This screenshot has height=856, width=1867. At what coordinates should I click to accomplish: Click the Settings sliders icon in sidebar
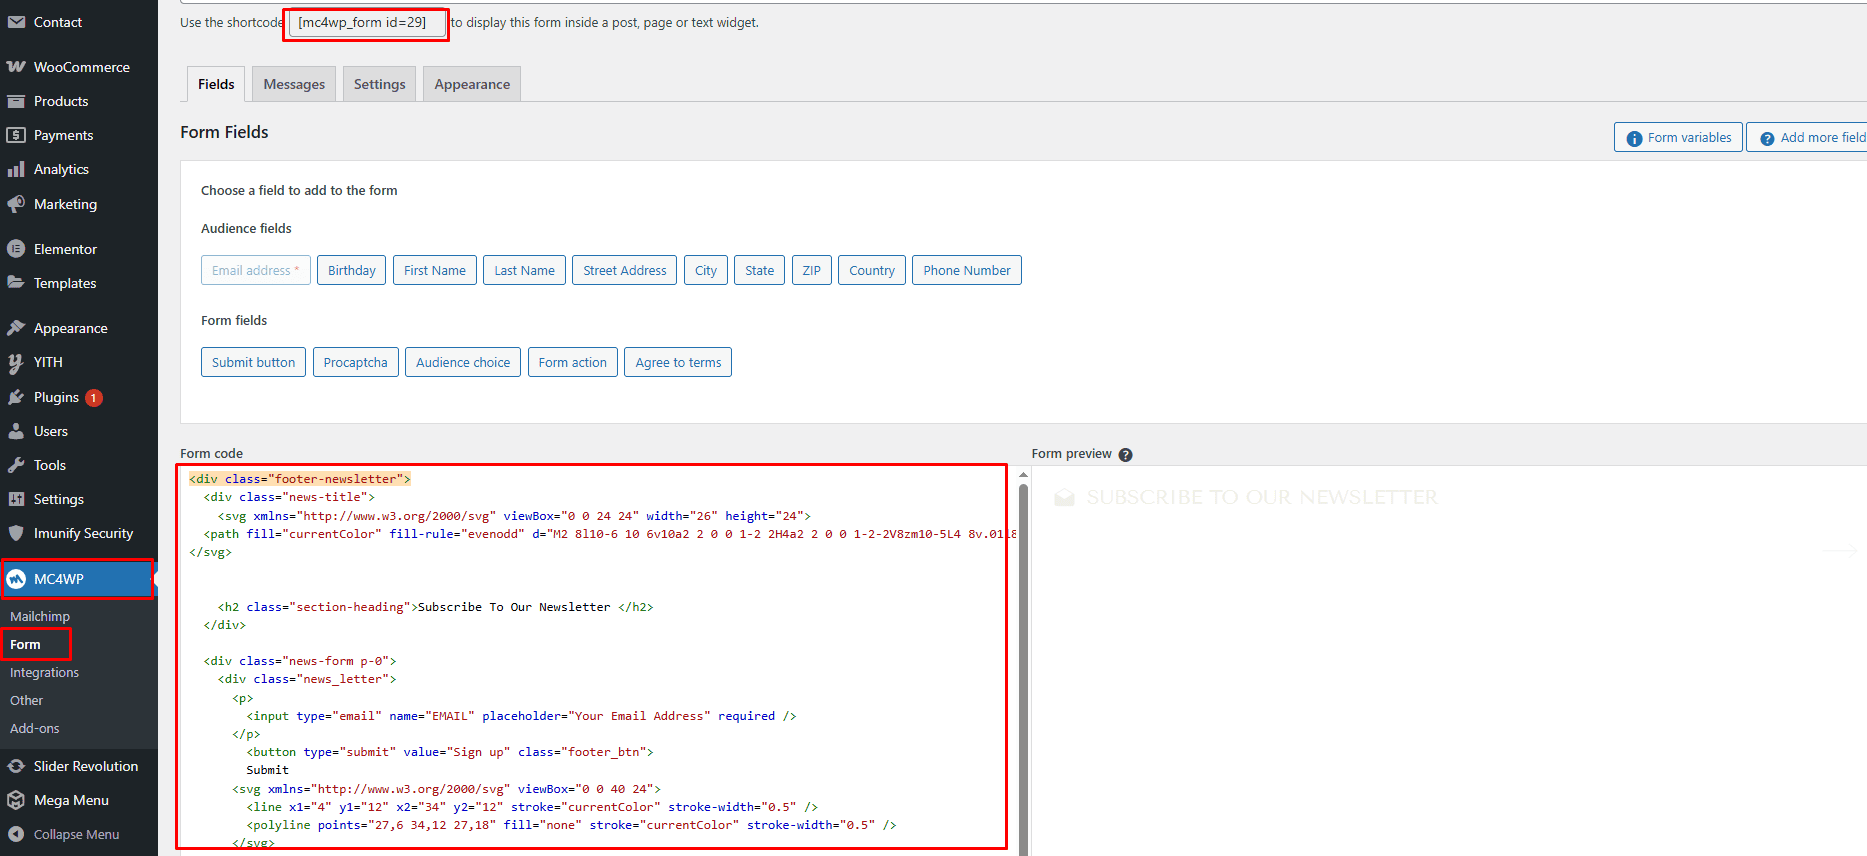[x=16, y=499]
